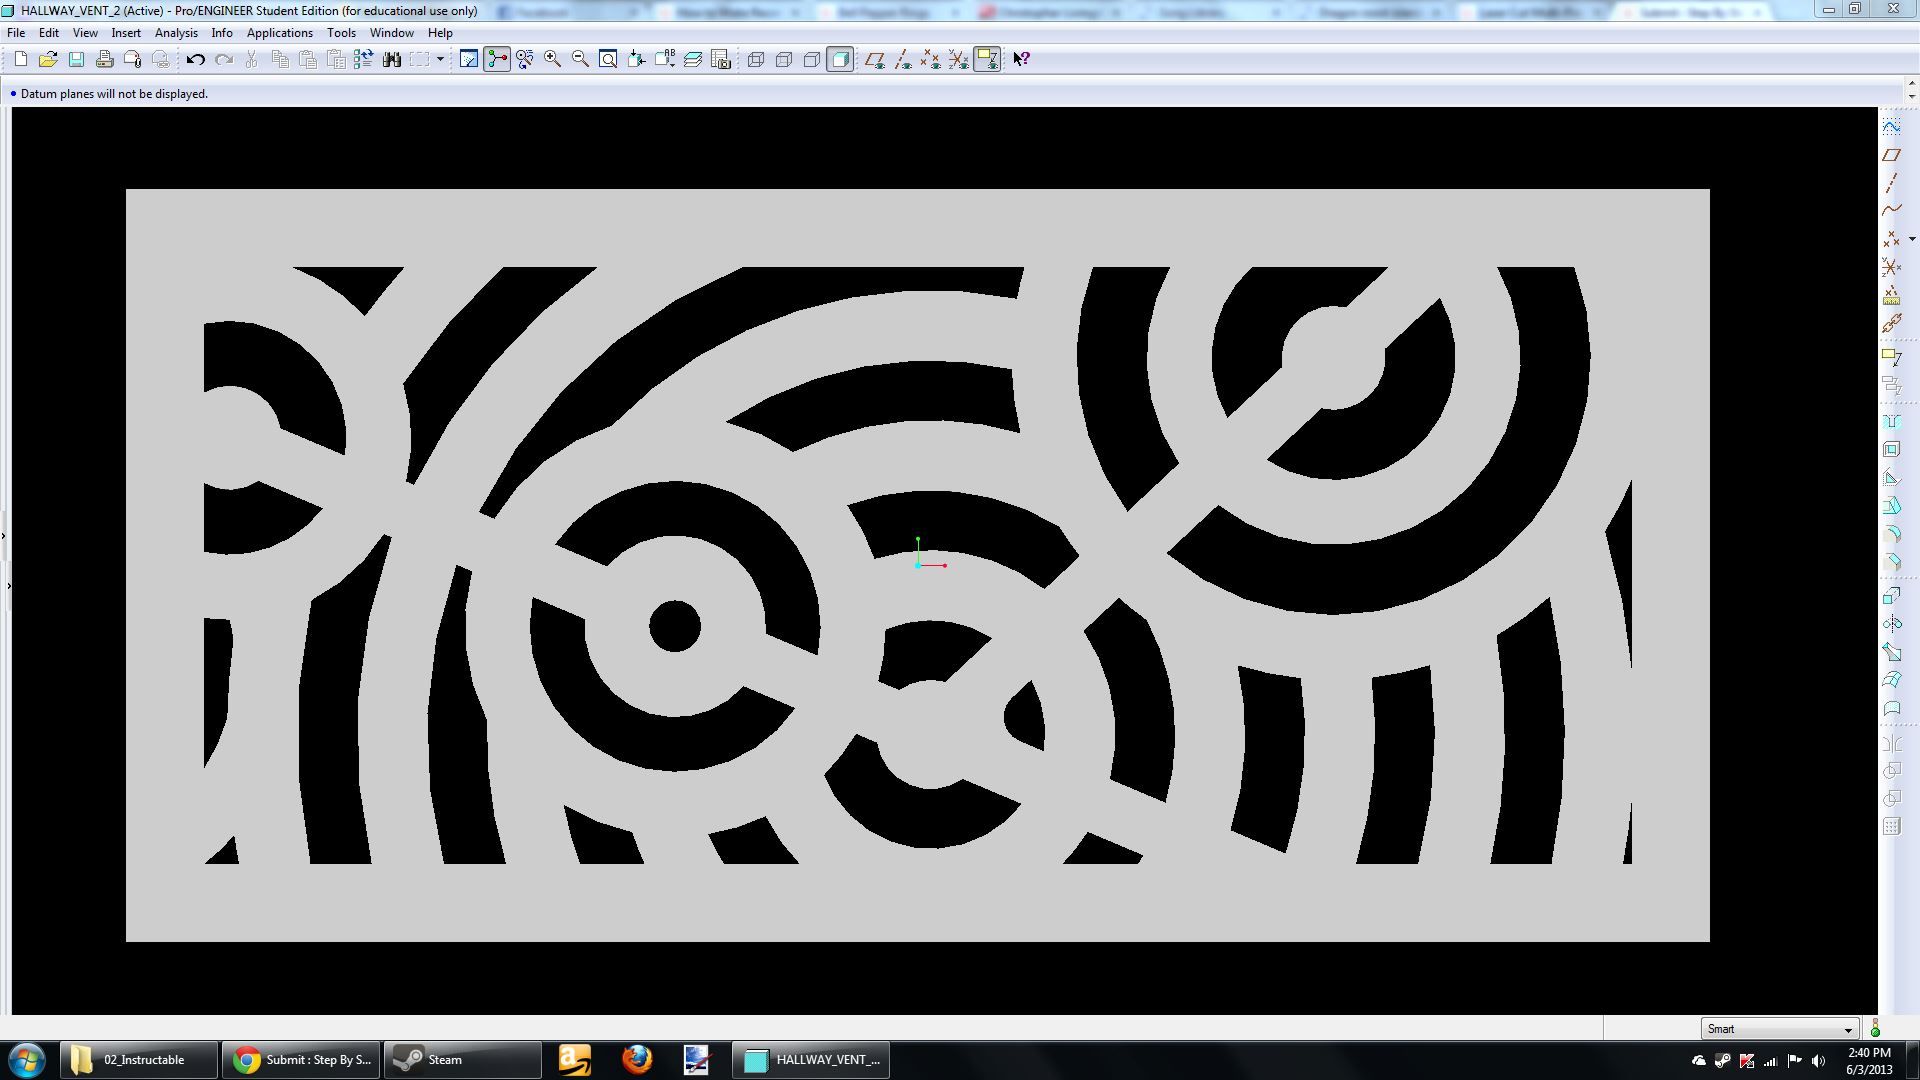
Task: Open the Analysis menu
Action: (x=176, y=33)
